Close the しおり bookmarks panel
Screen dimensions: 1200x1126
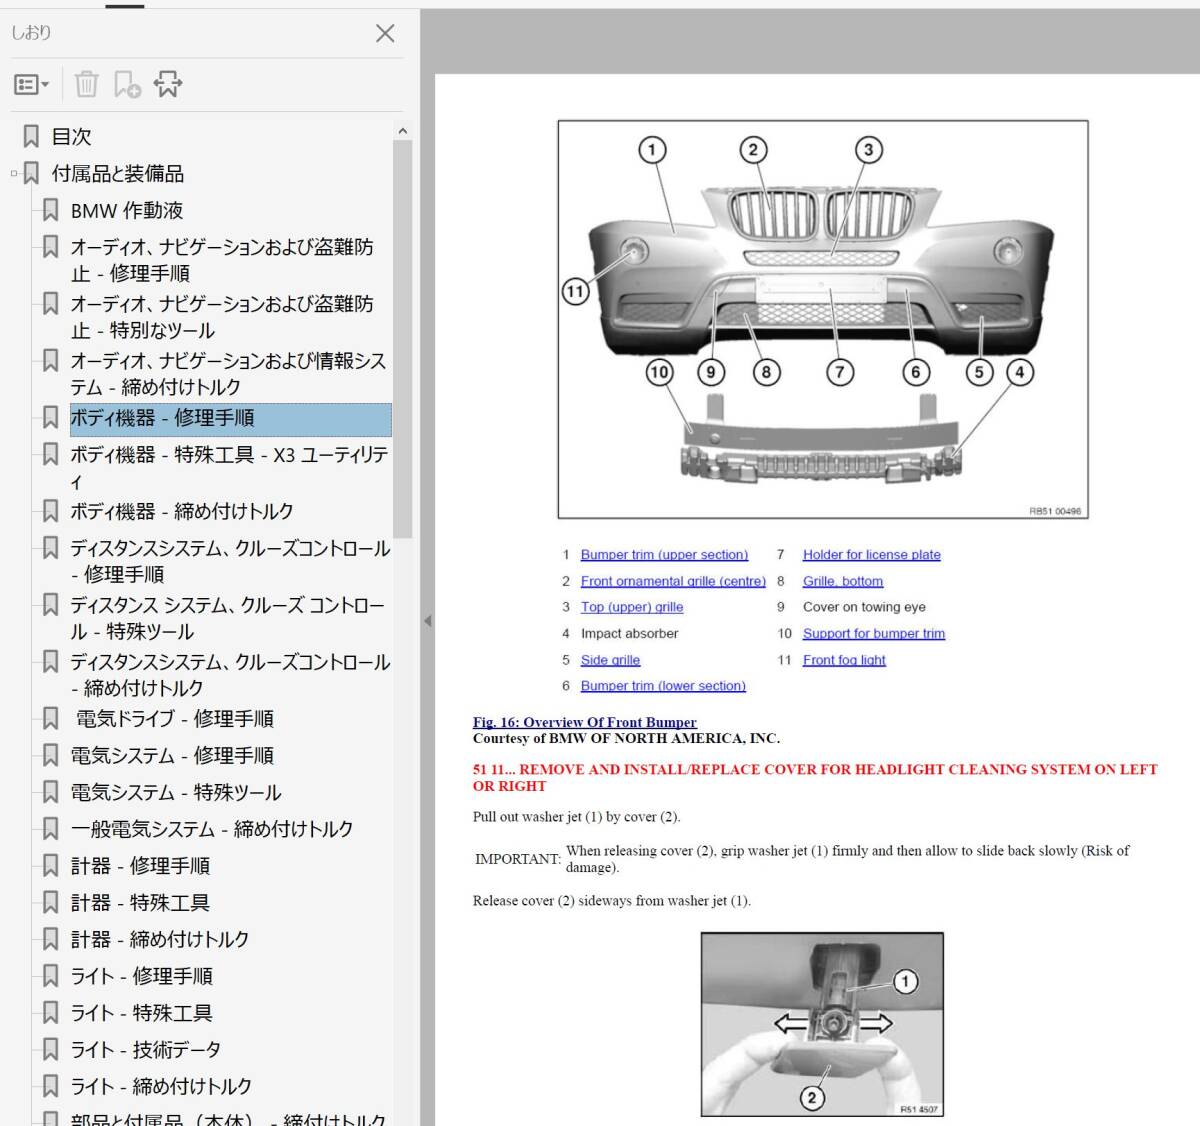point(385,33)
